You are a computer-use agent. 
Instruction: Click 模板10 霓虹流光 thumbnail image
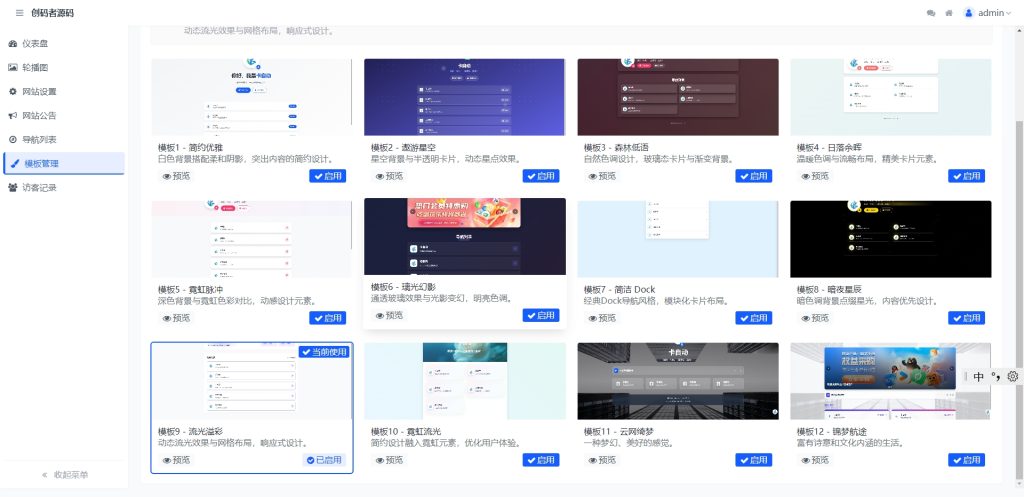[464, 381]
